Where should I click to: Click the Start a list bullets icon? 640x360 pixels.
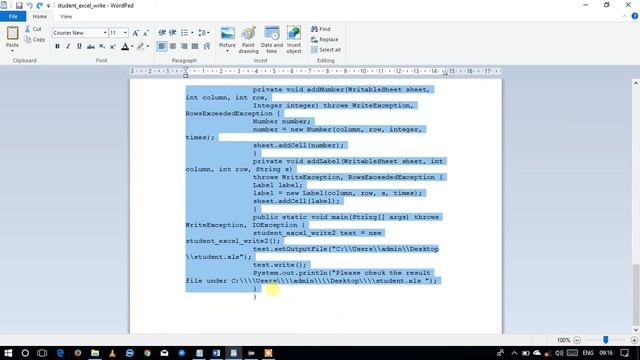(x=184, y=33)
